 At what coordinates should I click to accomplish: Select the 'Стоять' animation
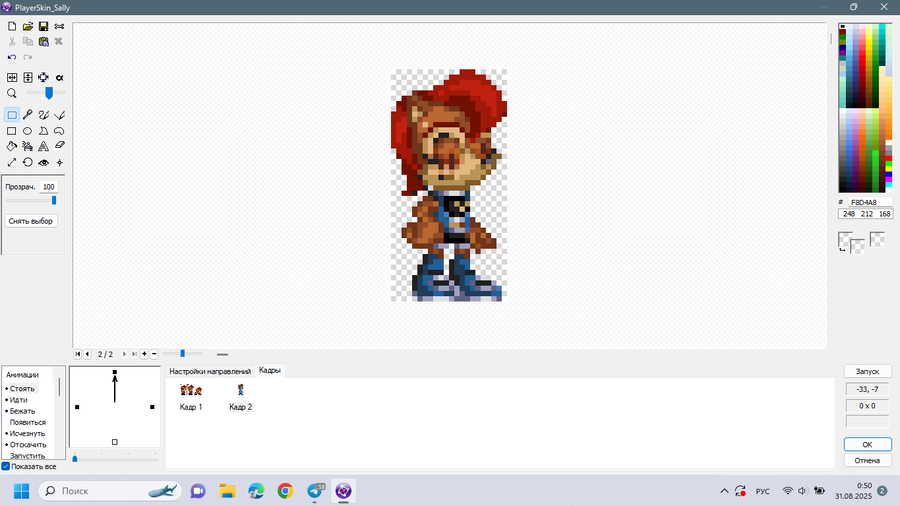pyautogui.click(x=22, y=388)
